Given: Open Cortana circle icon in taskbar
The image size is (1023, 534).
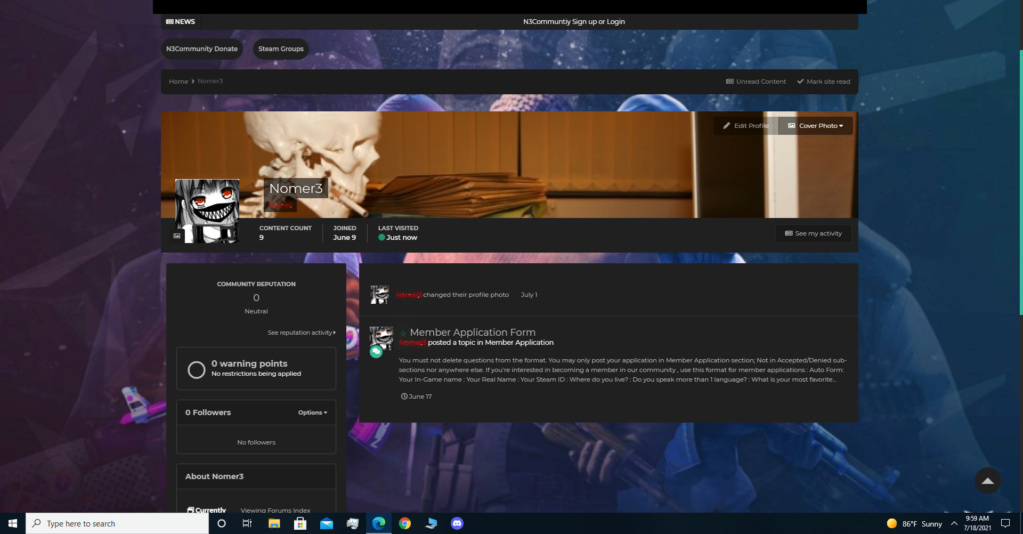Looking at the screenshot, I should 221,523.
